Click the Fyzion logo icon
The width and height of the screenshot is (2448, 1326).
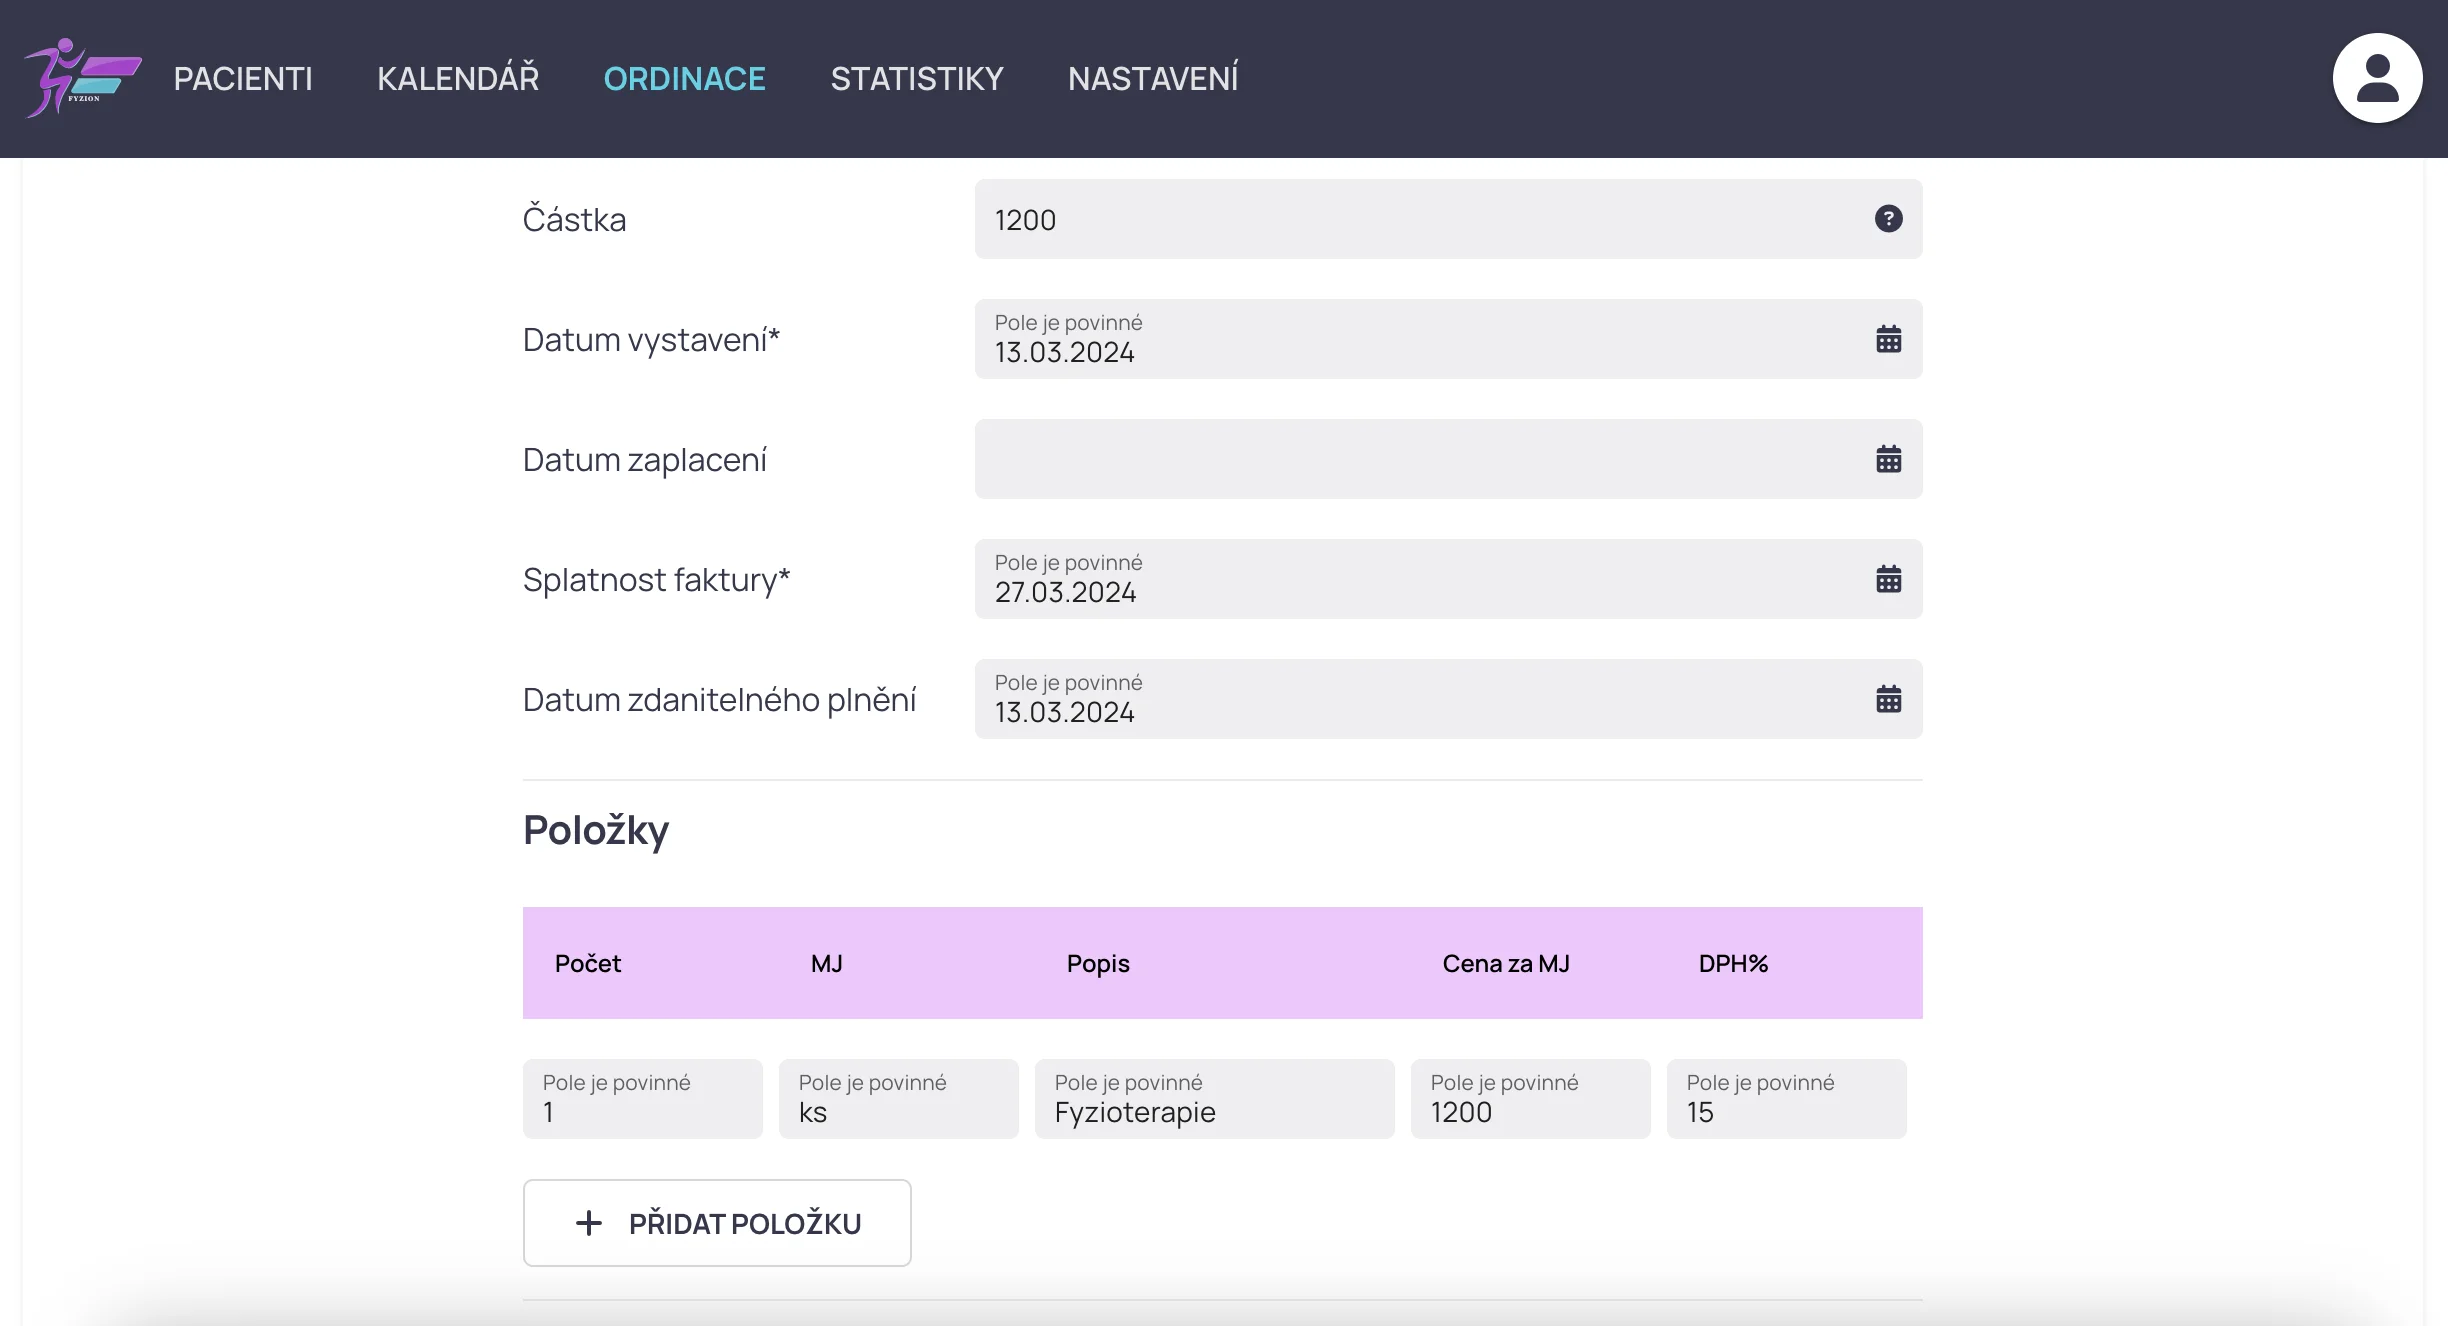(x=82, y=78)
